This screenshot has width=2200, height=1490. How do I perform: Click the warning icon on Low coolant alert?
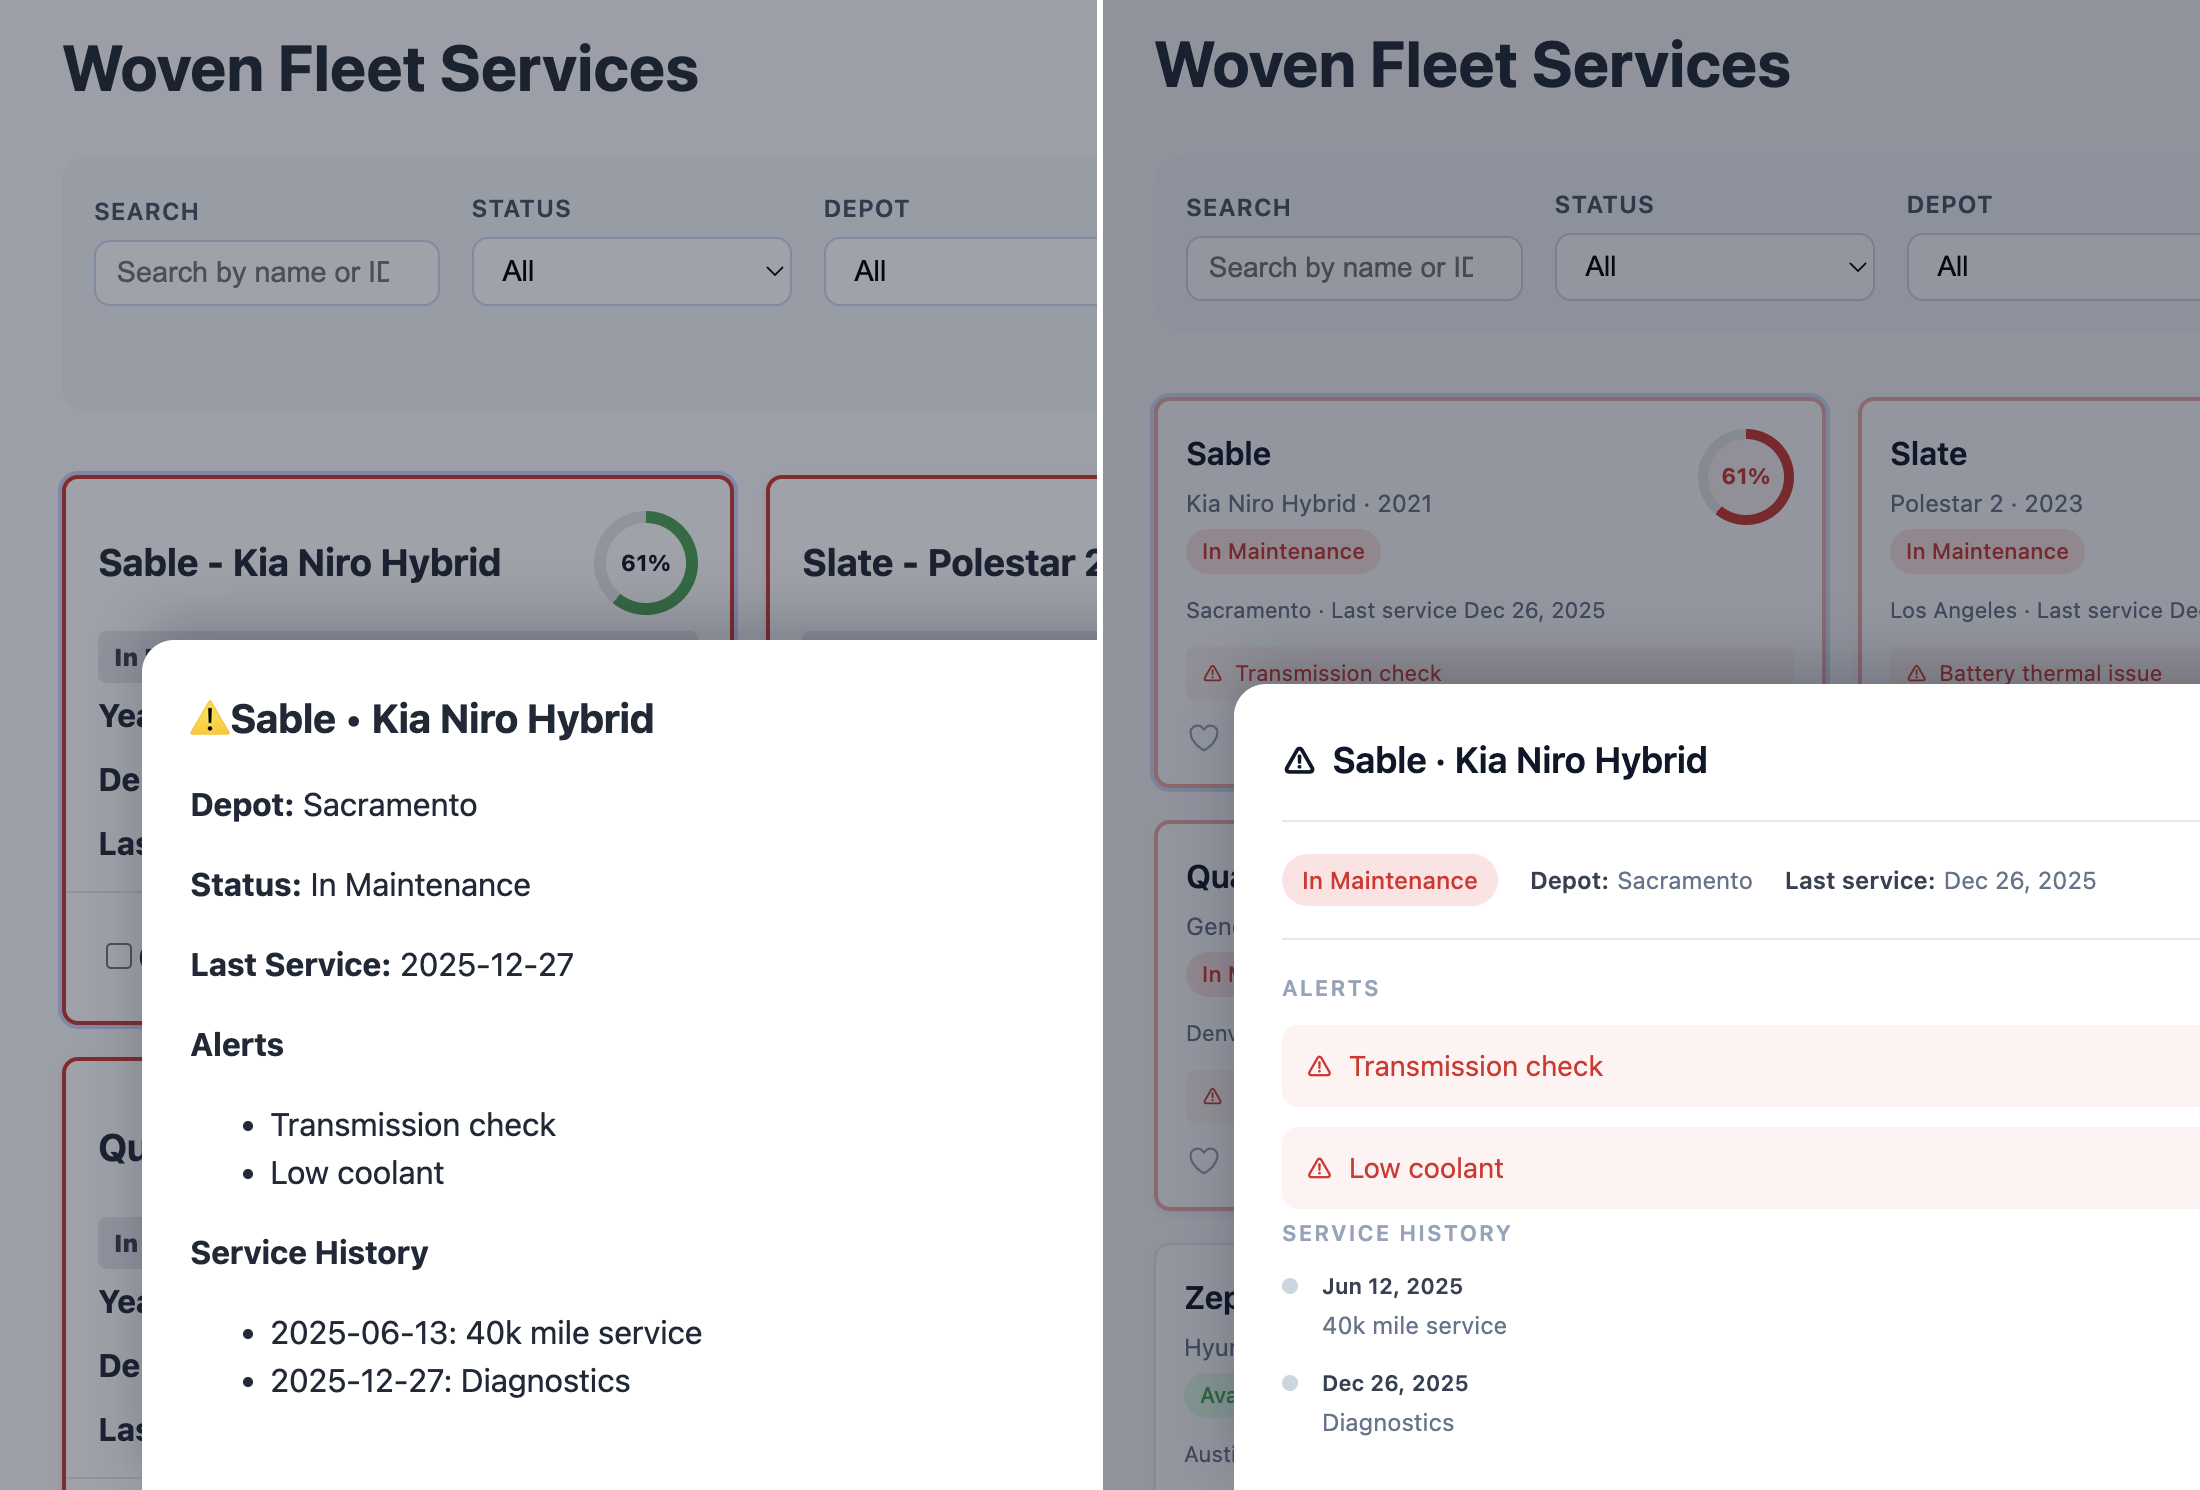(x=1320, y=1167)
